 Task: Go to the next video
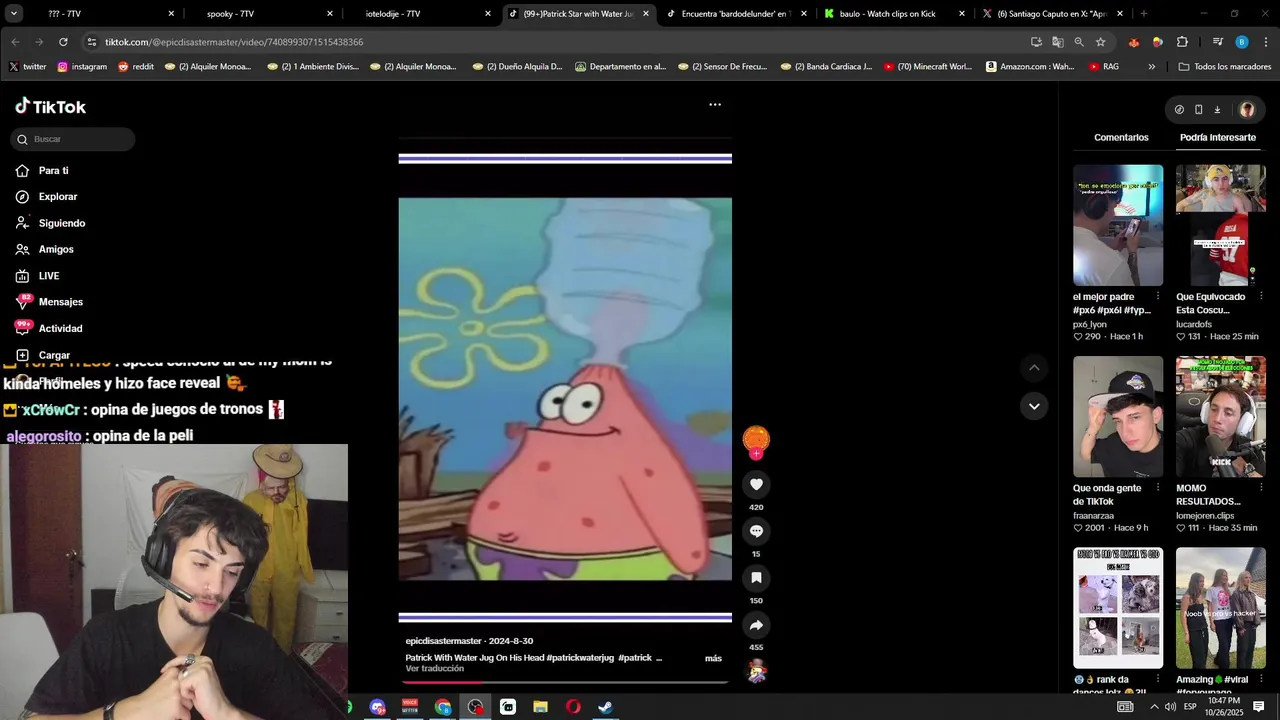point(1034,406)
